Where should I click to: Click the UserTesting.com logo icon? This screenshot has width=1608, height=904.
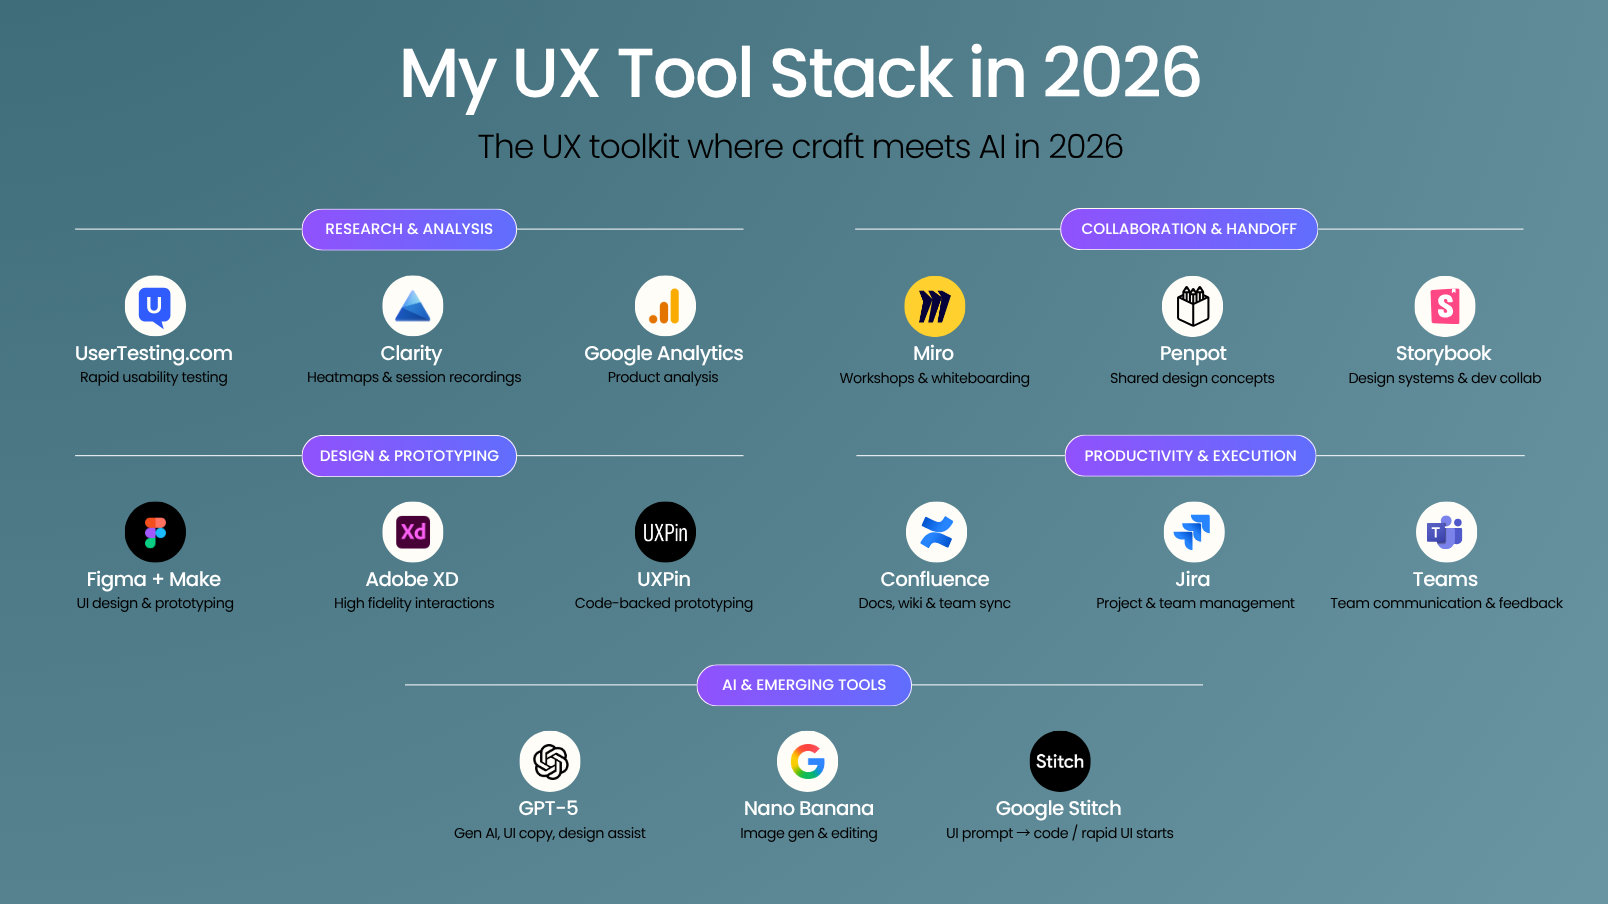pyautogui.click(x=155, y=306)
